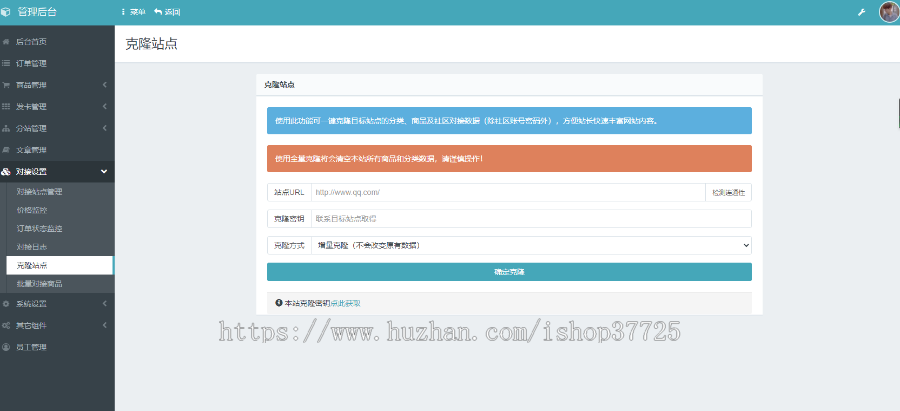Click the 管理后台 title in the header
The width and height of the screenshot is (900, 411).
37,12
